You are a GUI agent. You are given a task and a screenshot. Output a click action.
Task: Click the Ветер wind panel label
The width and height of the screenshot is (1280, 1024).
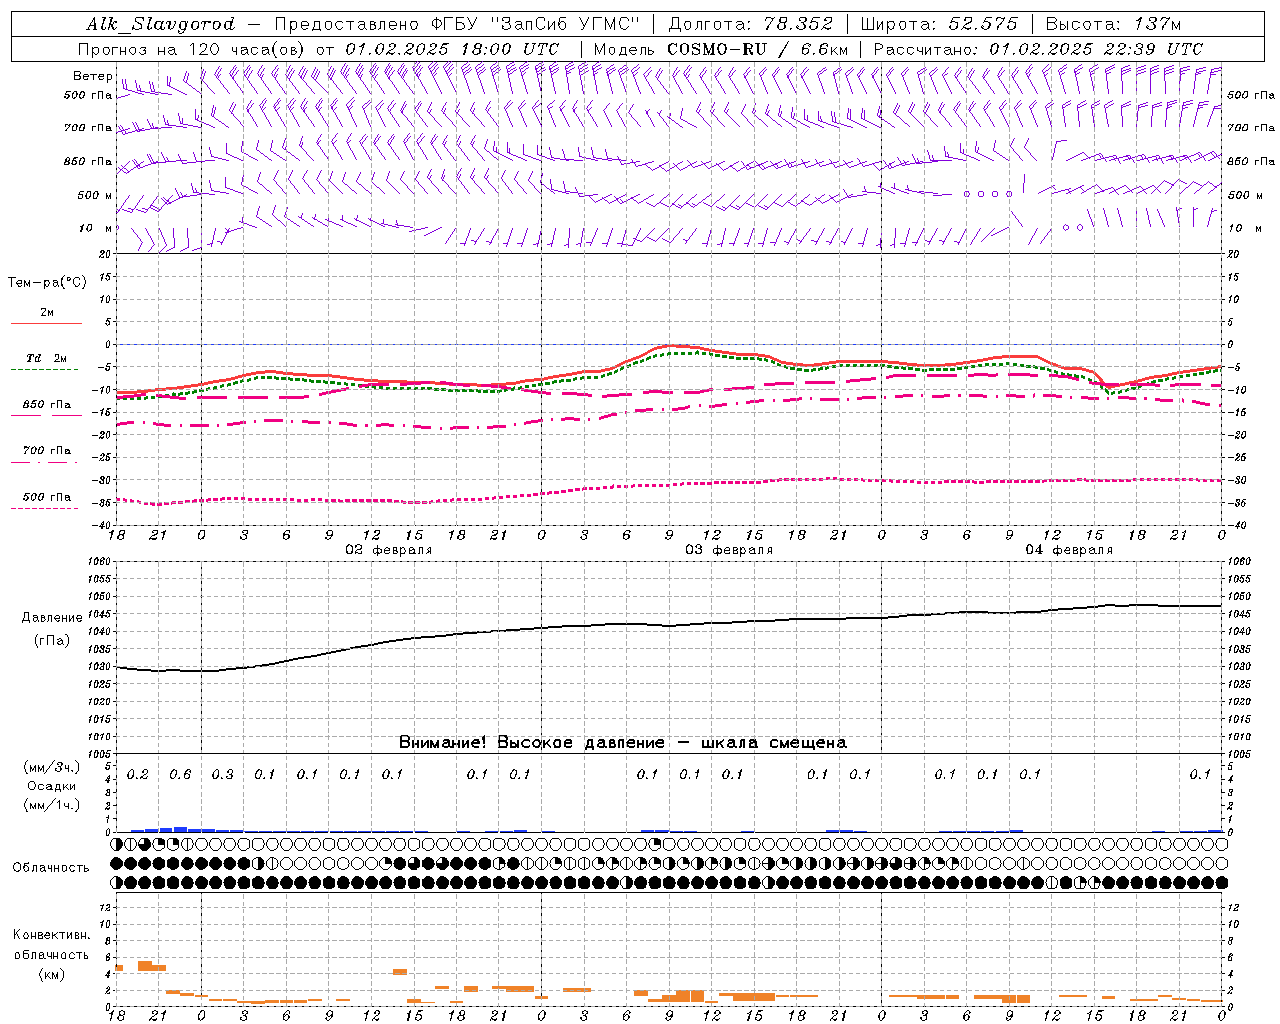pos(92,76)
